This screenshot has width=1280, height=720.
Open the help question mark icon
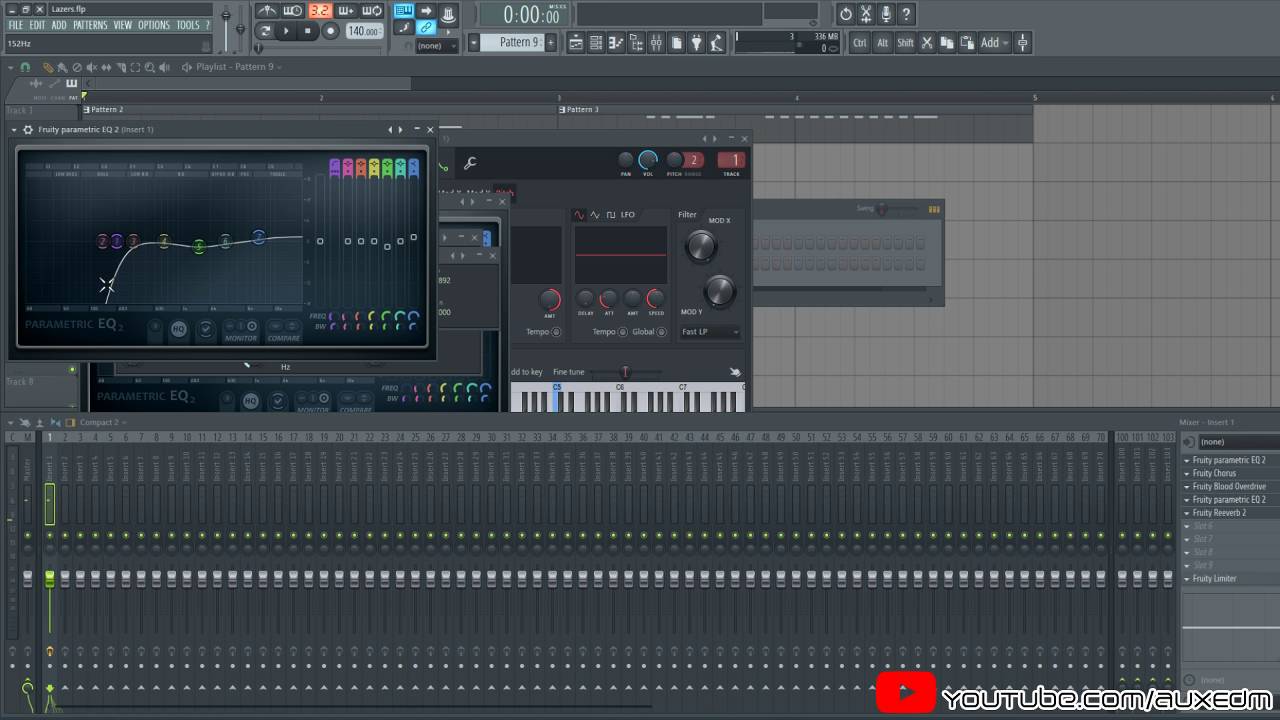(x=906, y=14)
